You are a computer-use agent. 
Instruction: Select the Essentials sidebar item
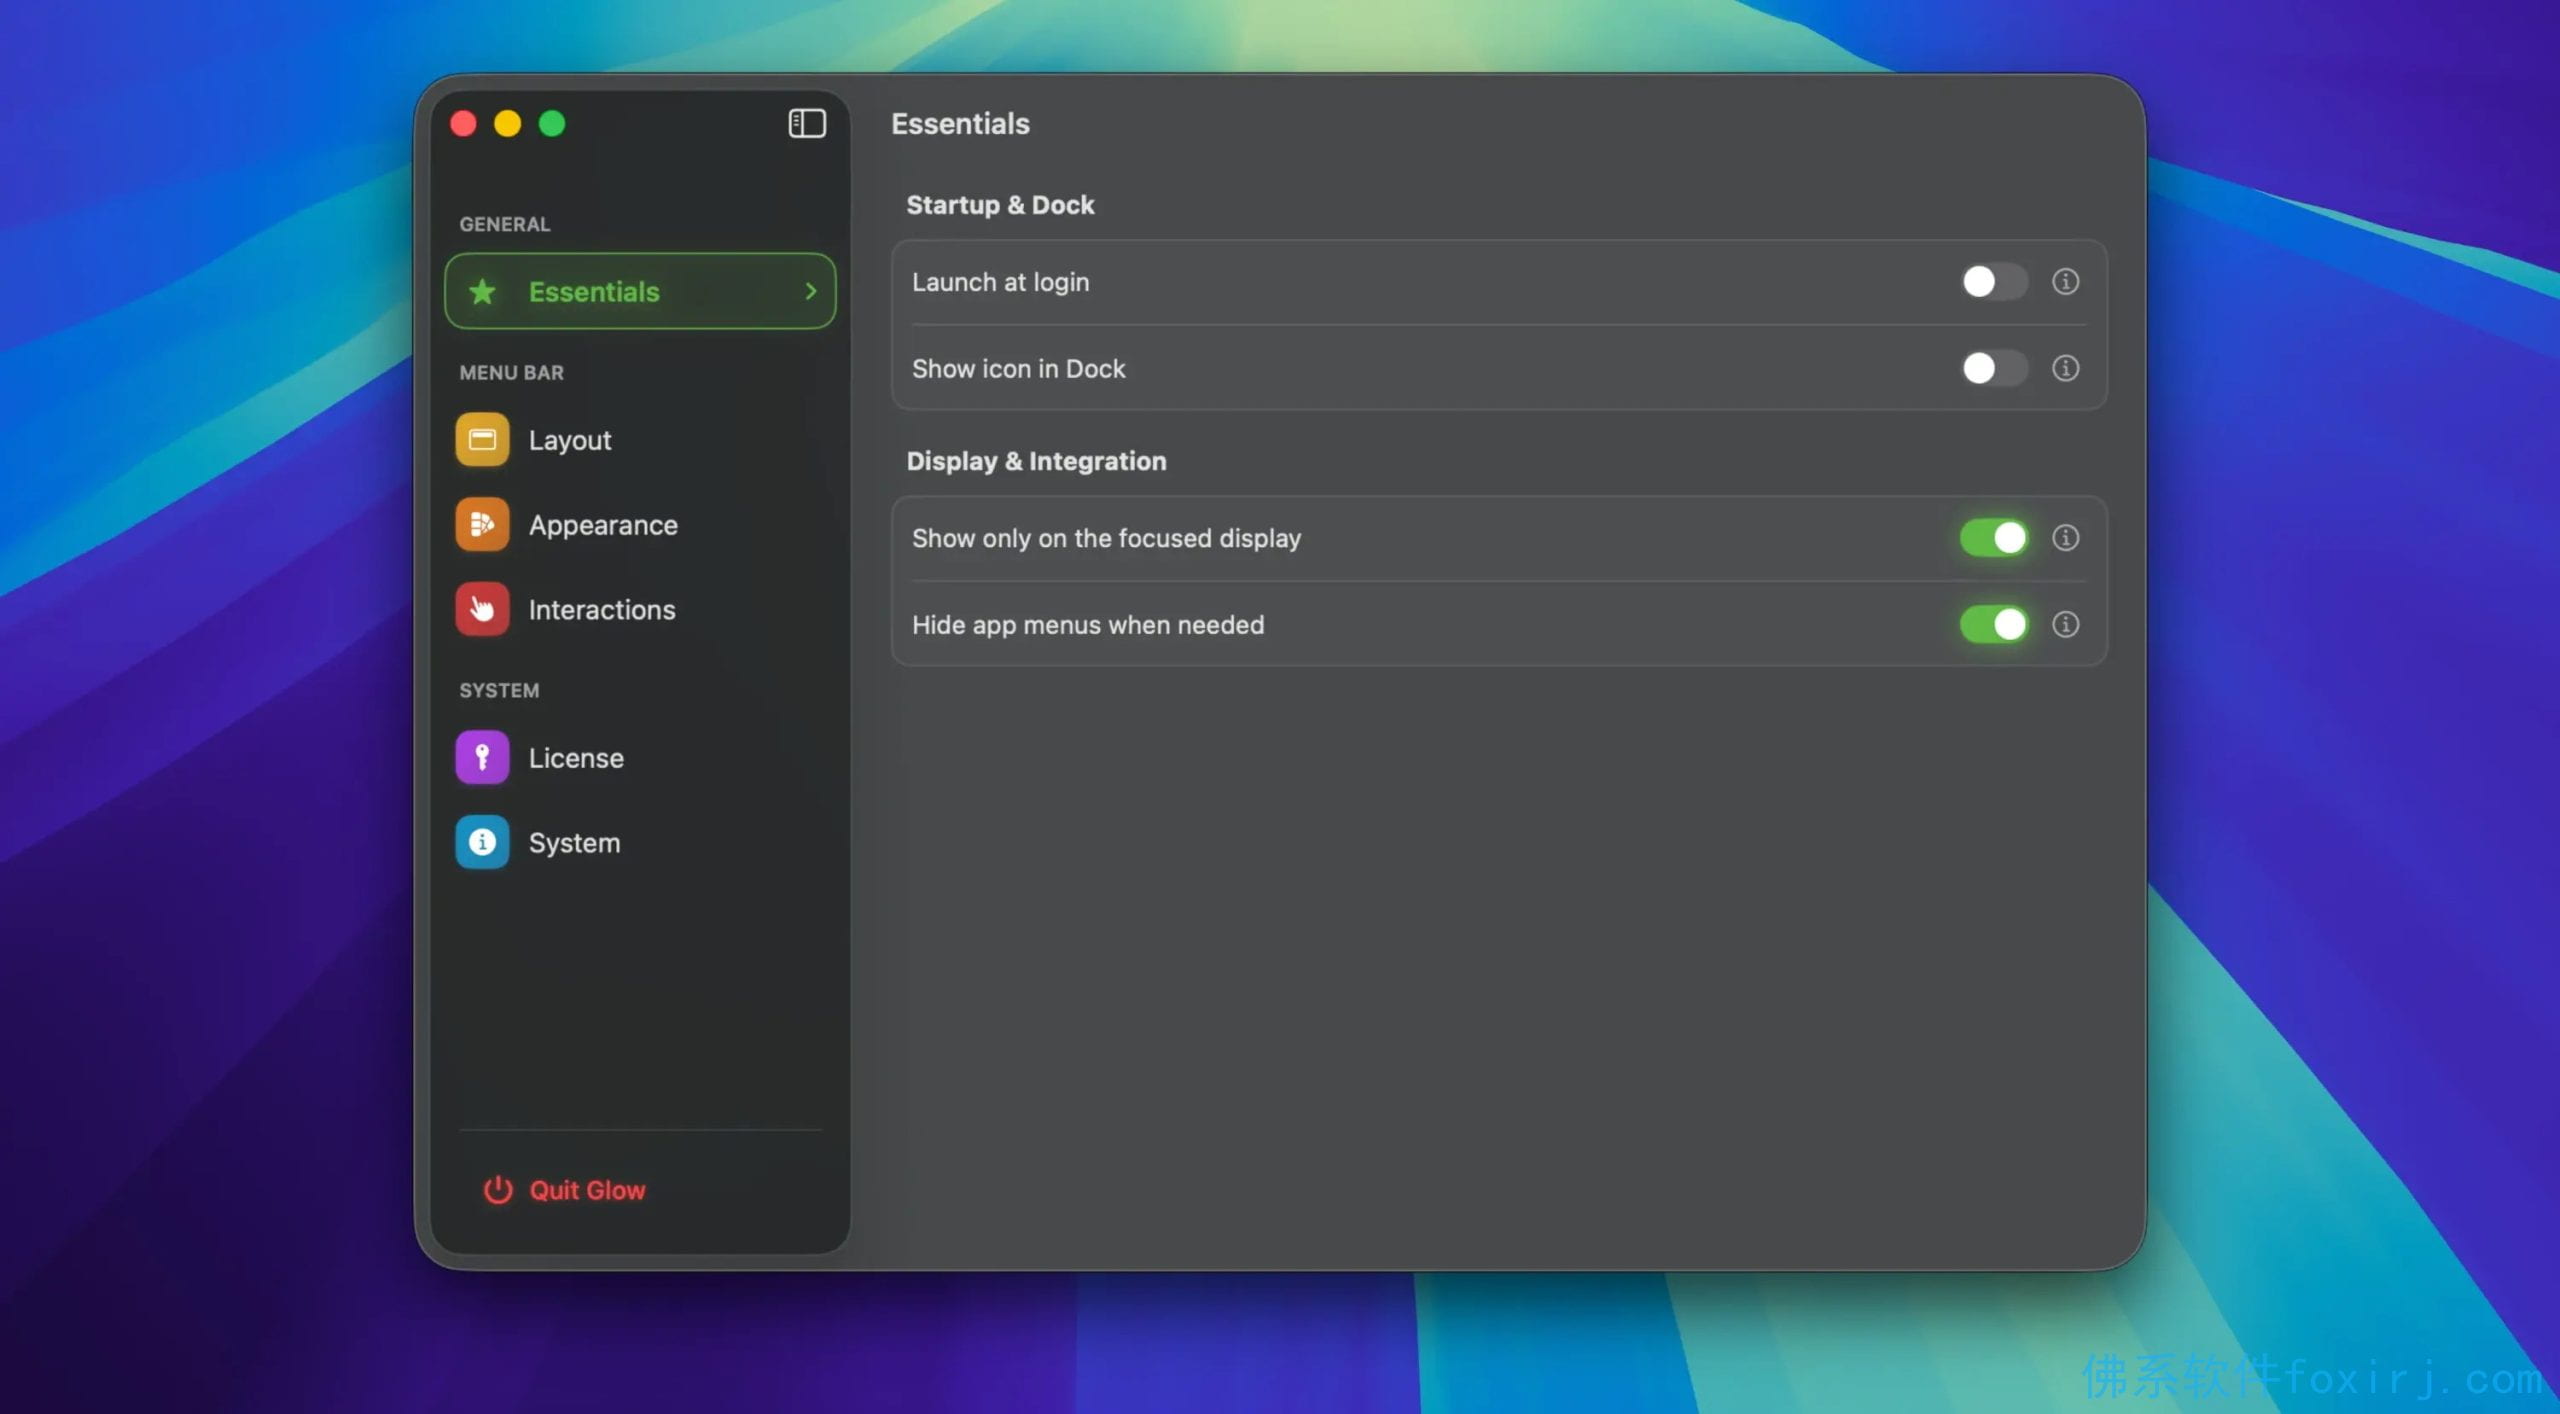click(x=640, y=291)
